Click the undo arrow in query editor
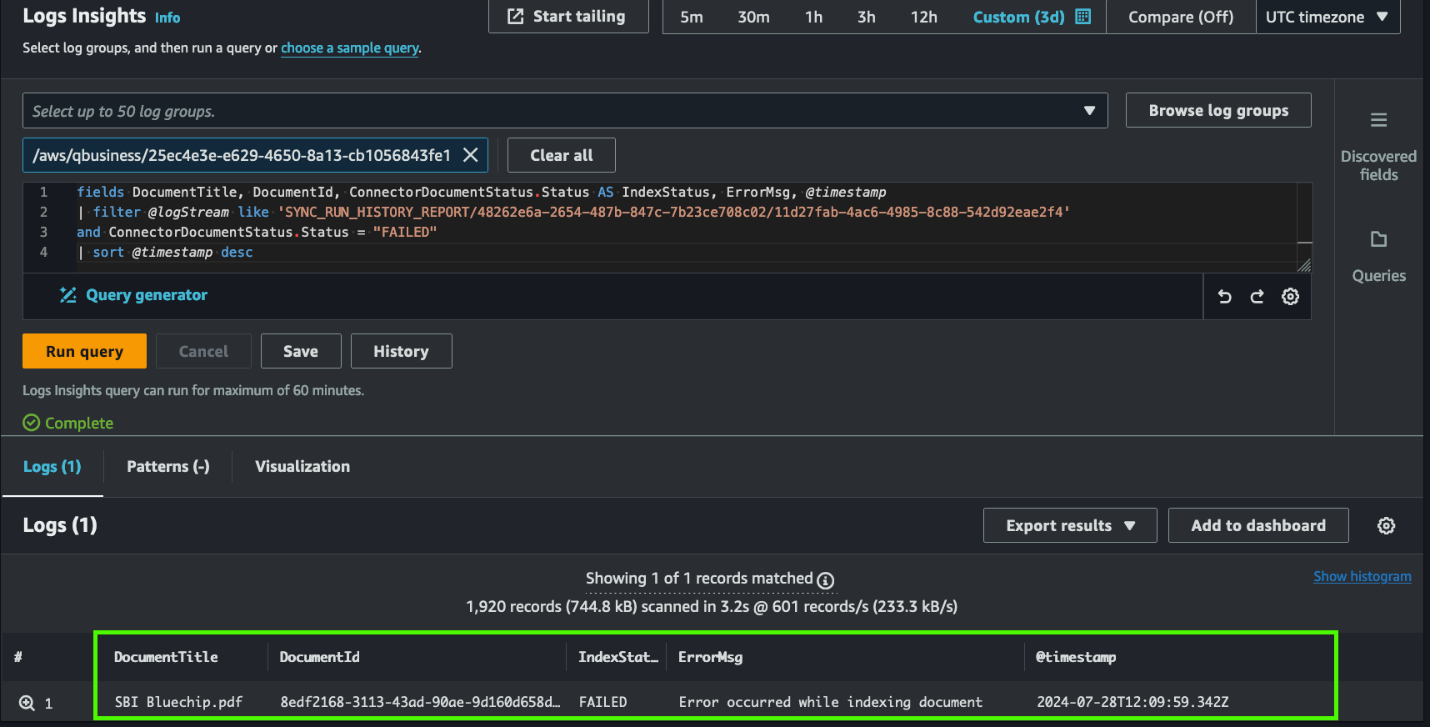Image resolution: width=1430 pixels, height=727 pixels. coord(1224,297)
